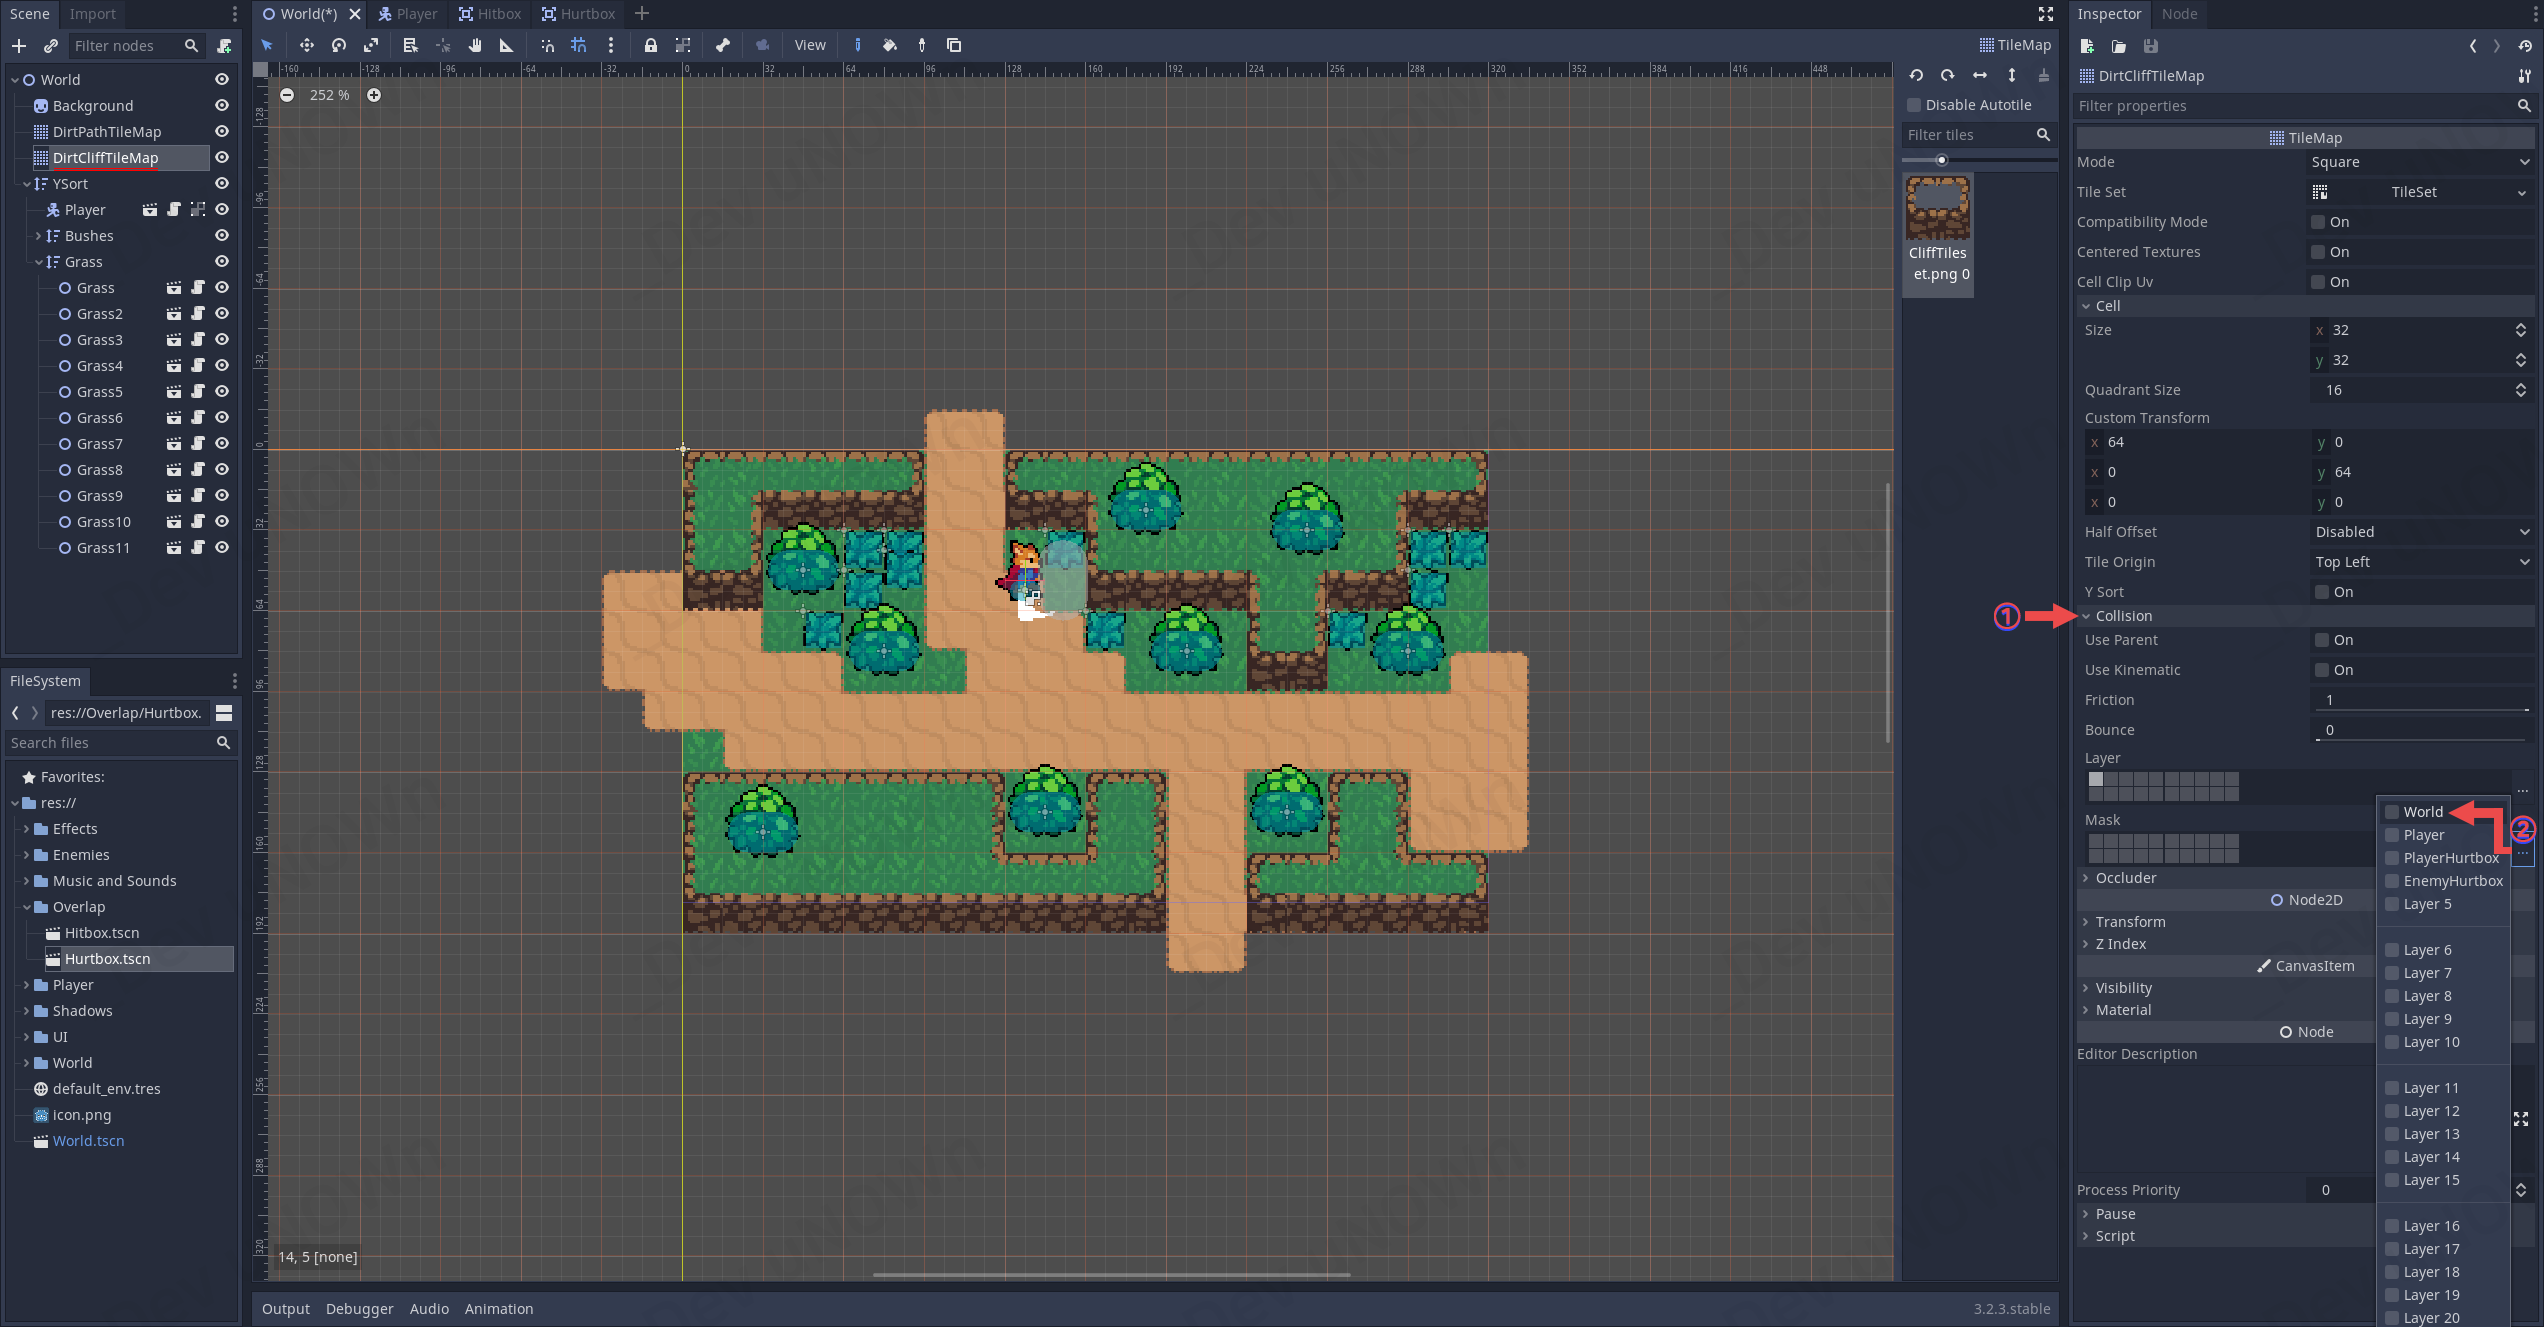This screenshot has height=1327, width=2544.
Task: Check the World collision layer option
Action: tap(2393, 812)
